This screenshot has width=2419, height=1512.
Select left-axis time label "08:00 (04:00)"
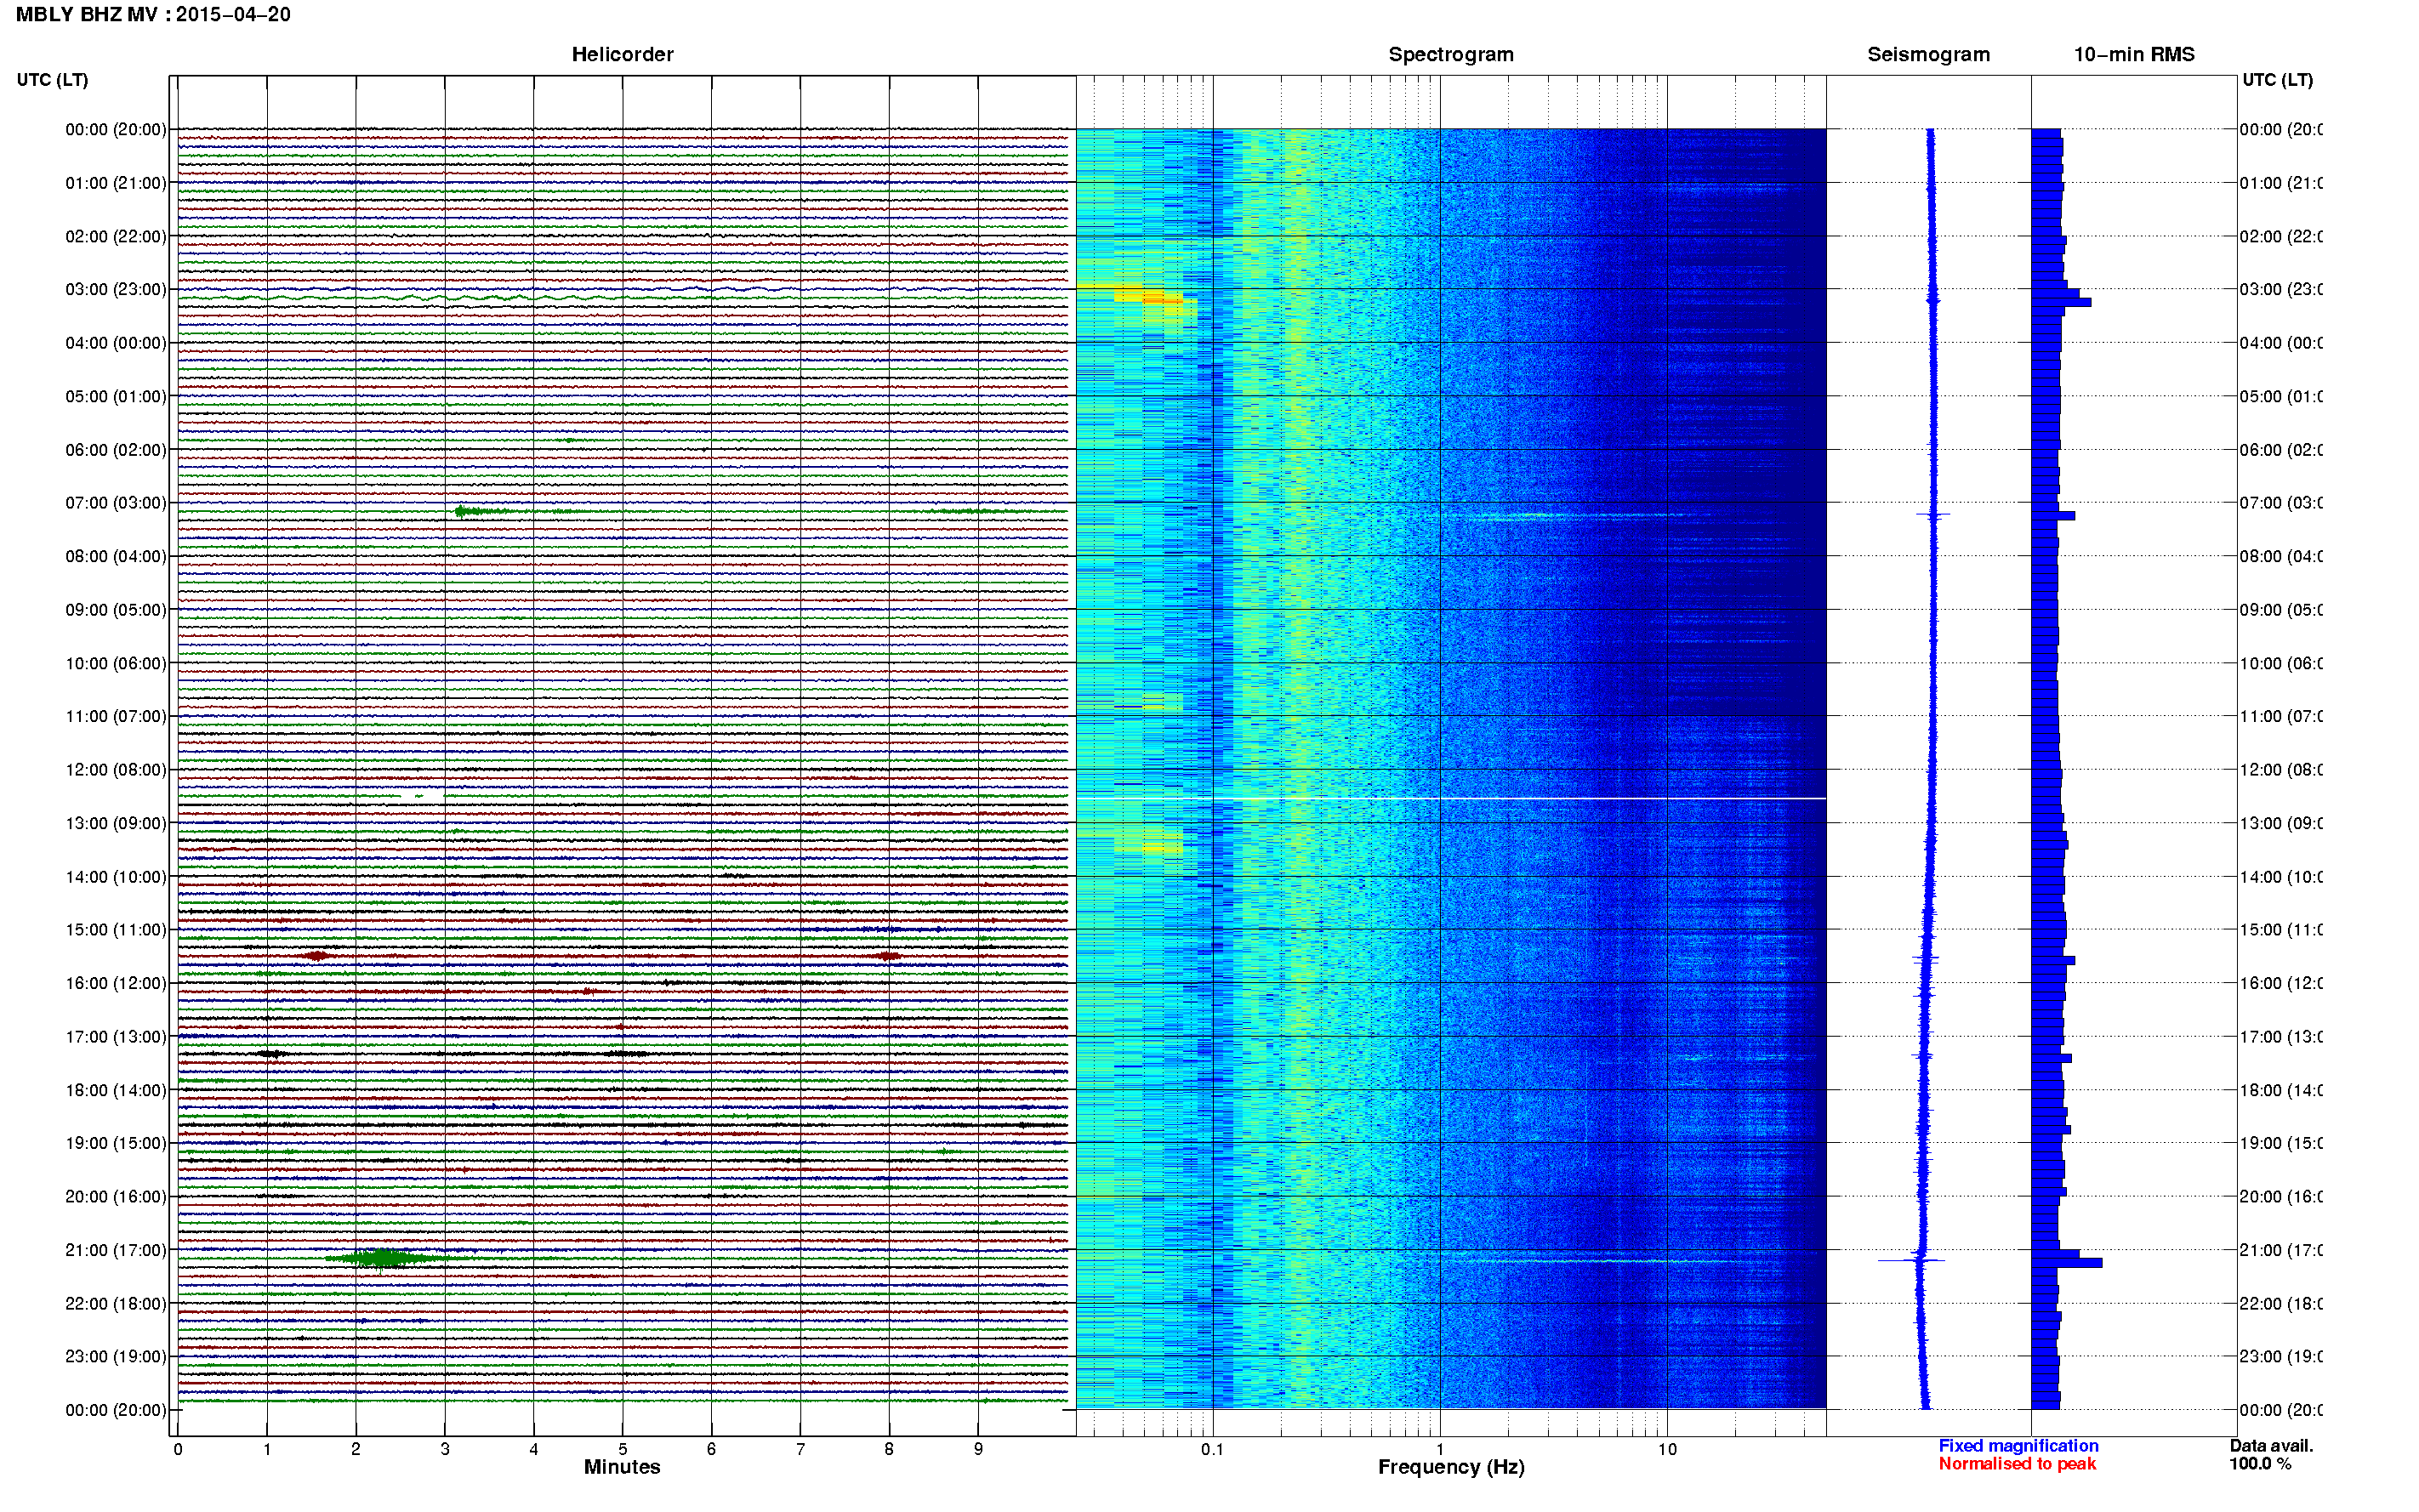[116, 556]
